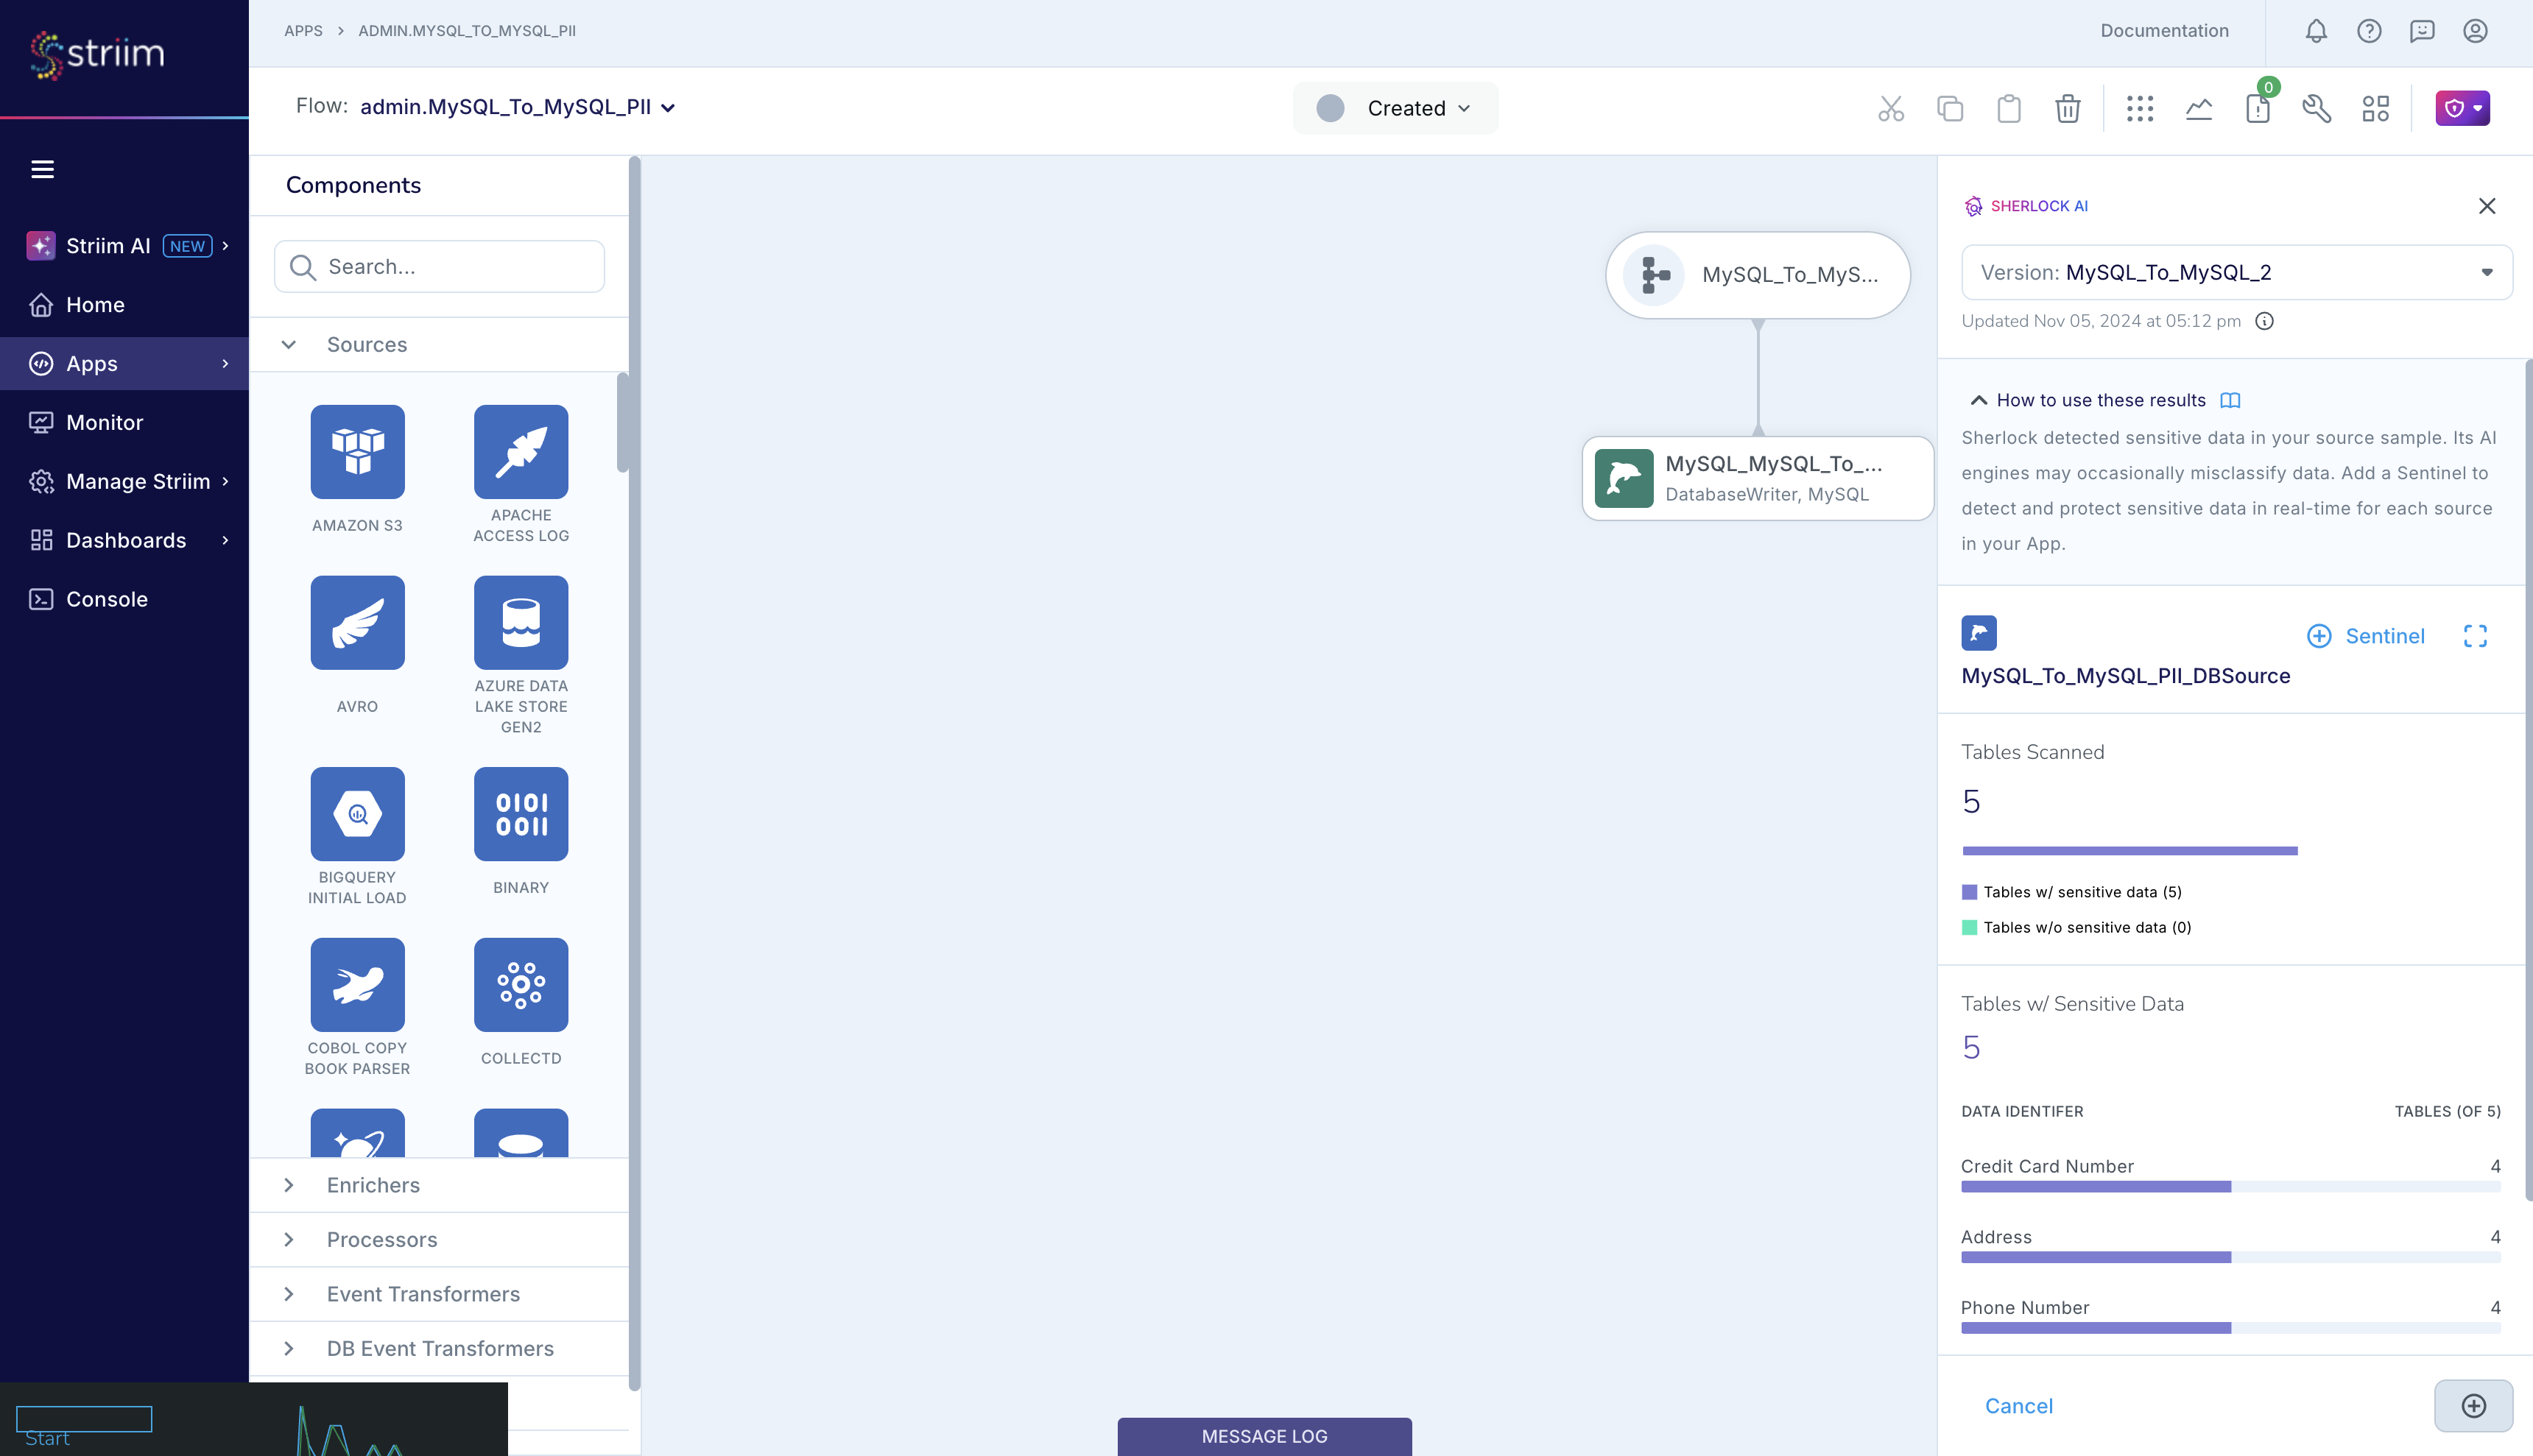Screen dimensions: 2533x1456
Task: Select the BigQuery Initial Load source
Action: click(x=356, y=813)
